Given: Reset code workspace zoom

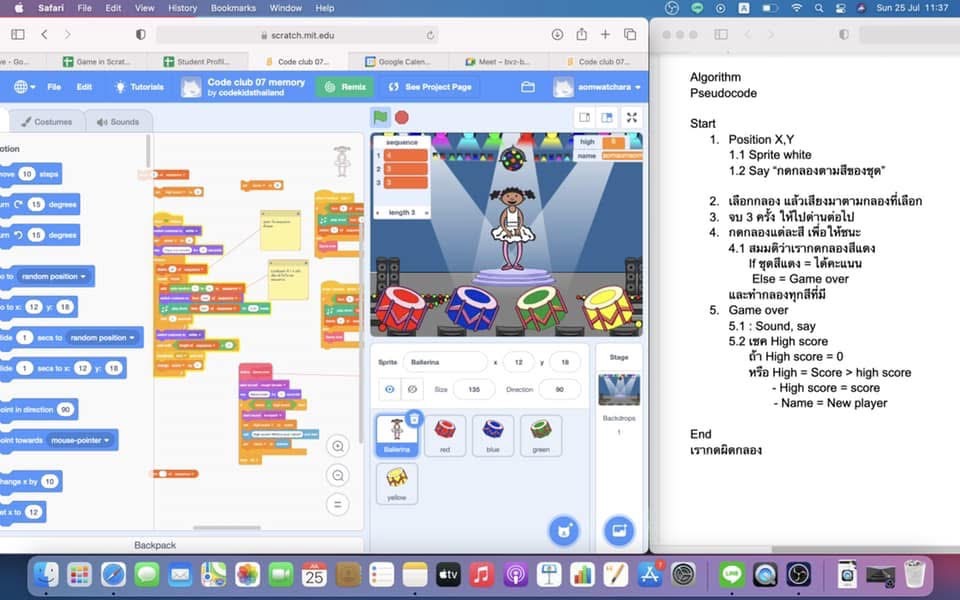Looking at the screenshot, I should click(x=337, y=504).
